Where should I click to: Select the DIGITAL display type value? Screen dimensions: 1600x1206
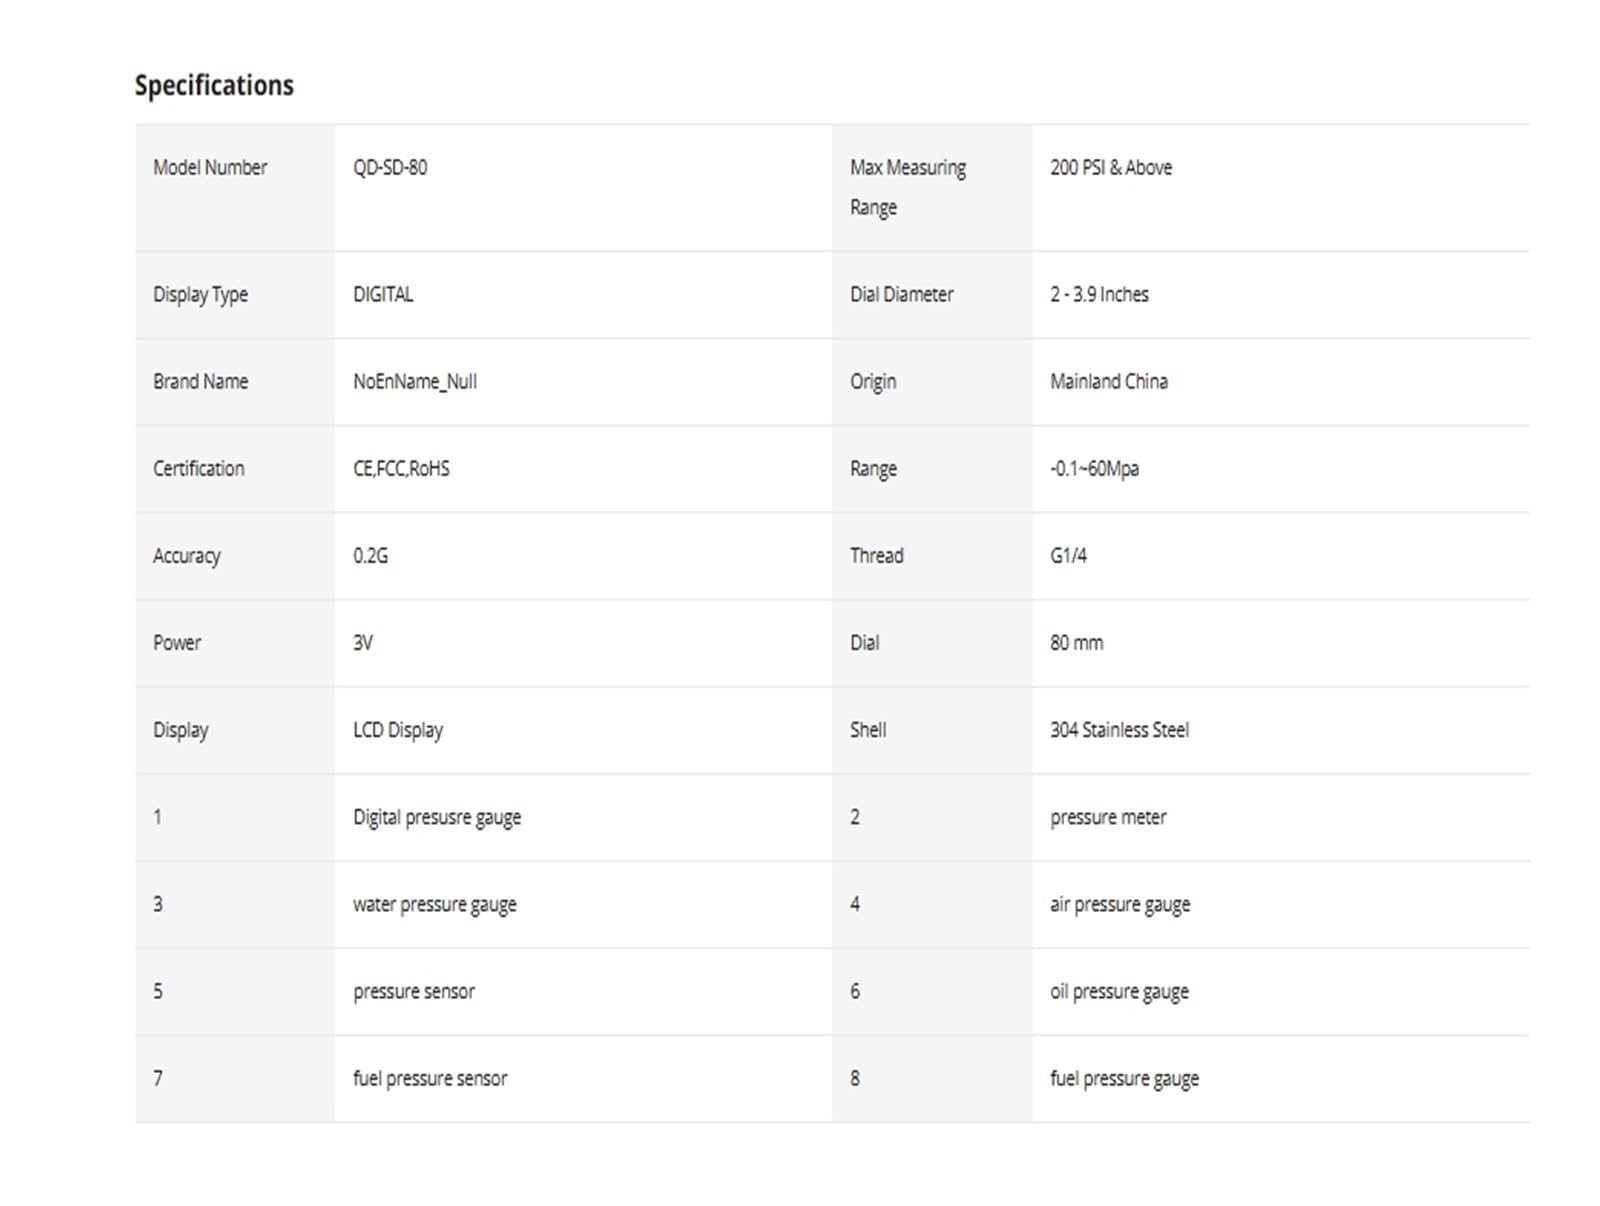click(383, 294)
